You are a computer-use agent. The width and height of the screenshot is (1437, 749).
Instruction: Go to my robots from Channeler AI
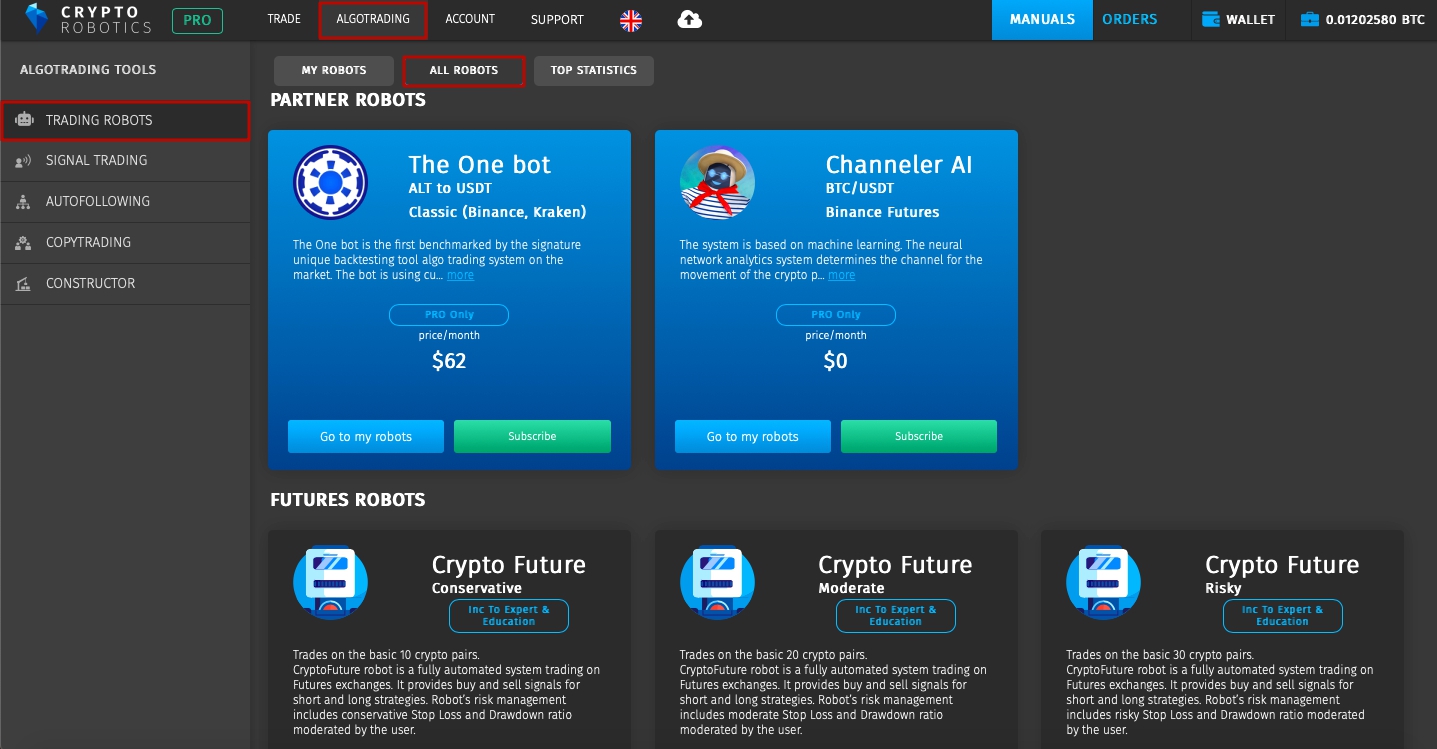tap(753, 437)
